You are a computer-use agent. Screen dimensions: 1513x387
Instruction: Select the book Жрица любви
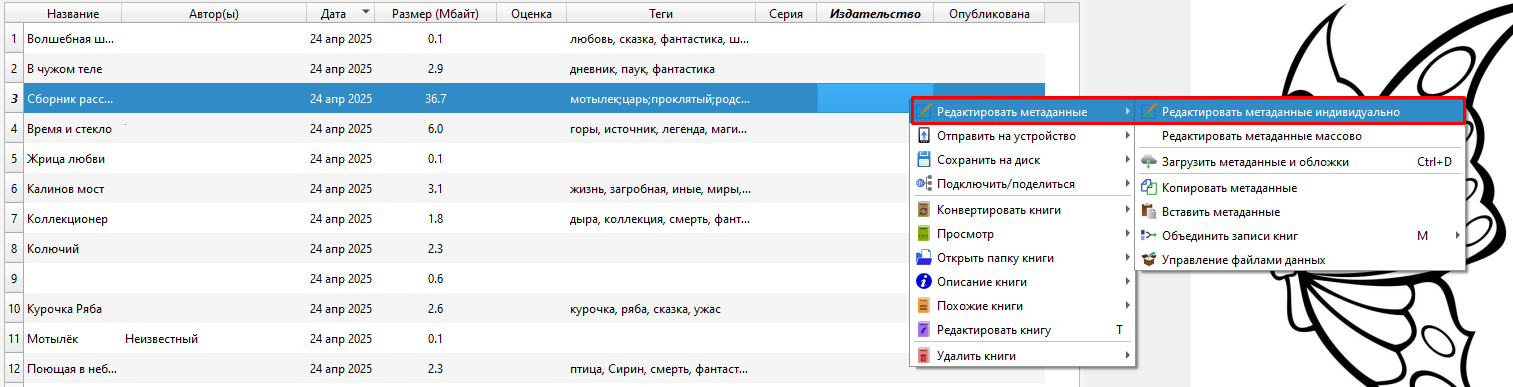[x=66, y=159]
